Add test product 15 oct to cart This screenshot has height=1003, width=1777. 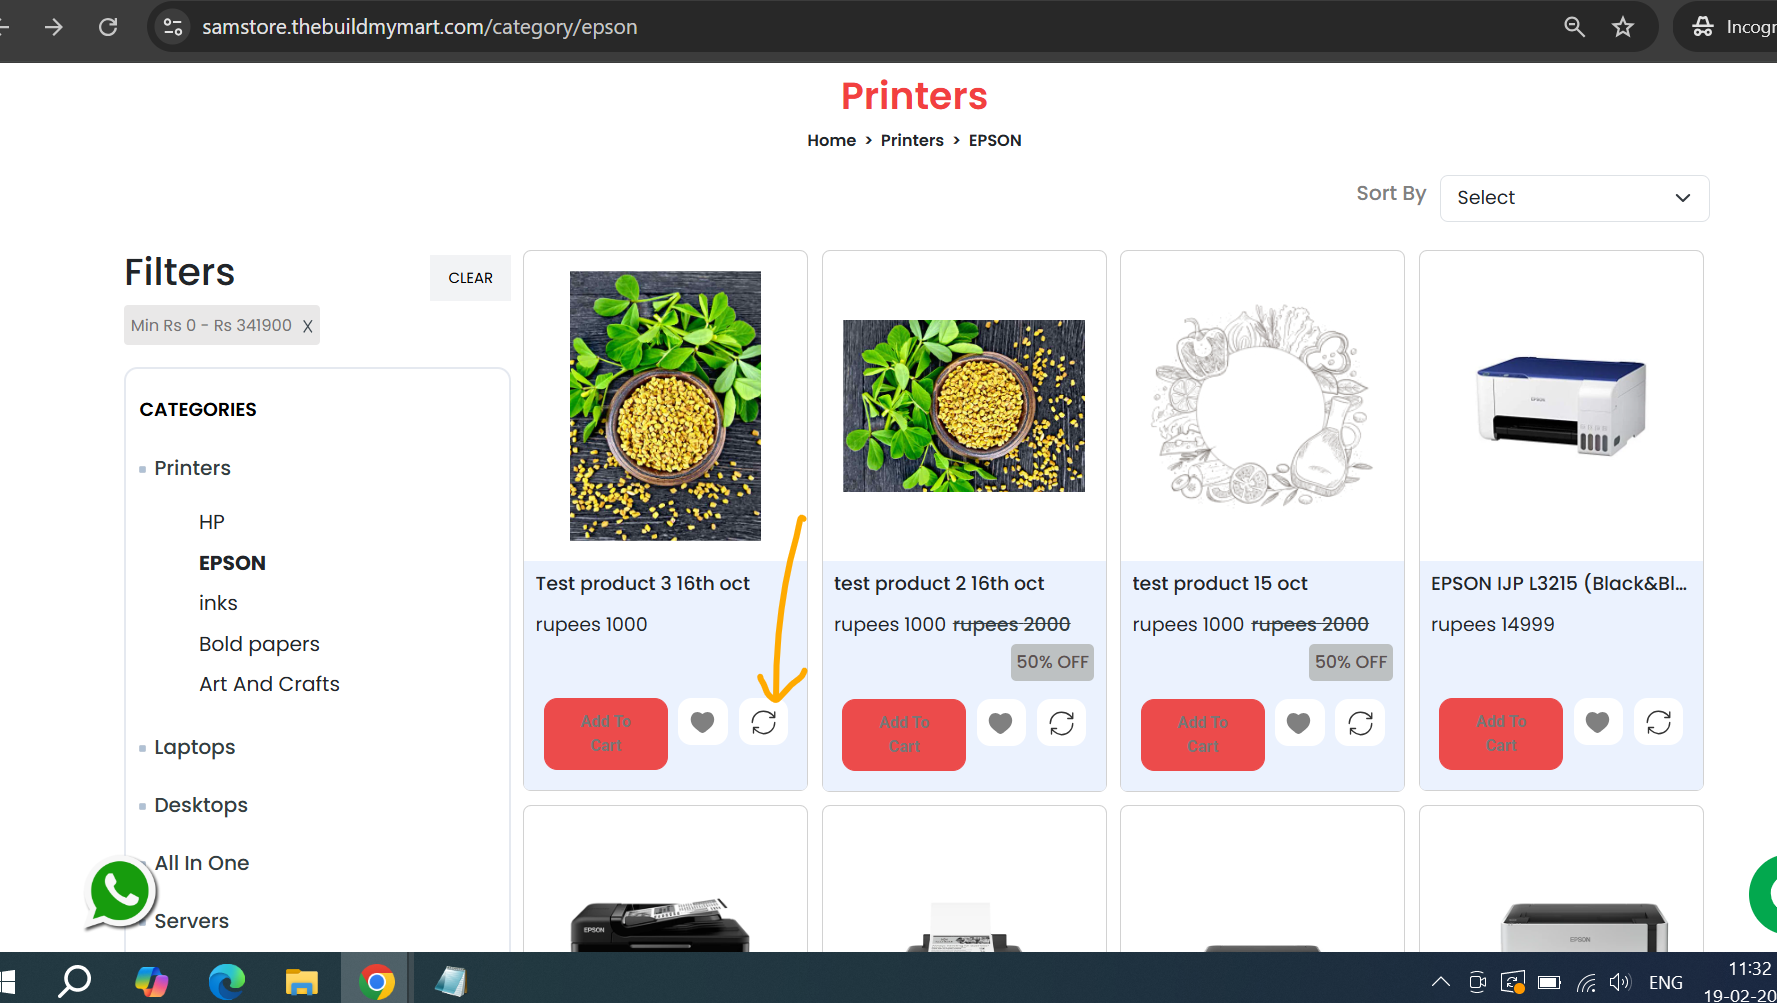(x=1203, y=735)
